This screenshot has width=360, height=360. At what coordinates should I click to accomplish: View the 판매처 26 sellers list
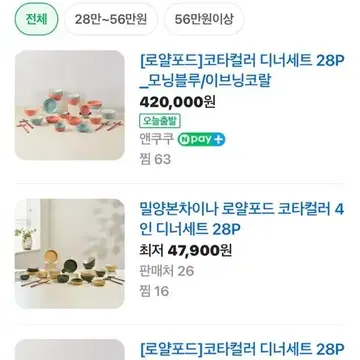167,271
